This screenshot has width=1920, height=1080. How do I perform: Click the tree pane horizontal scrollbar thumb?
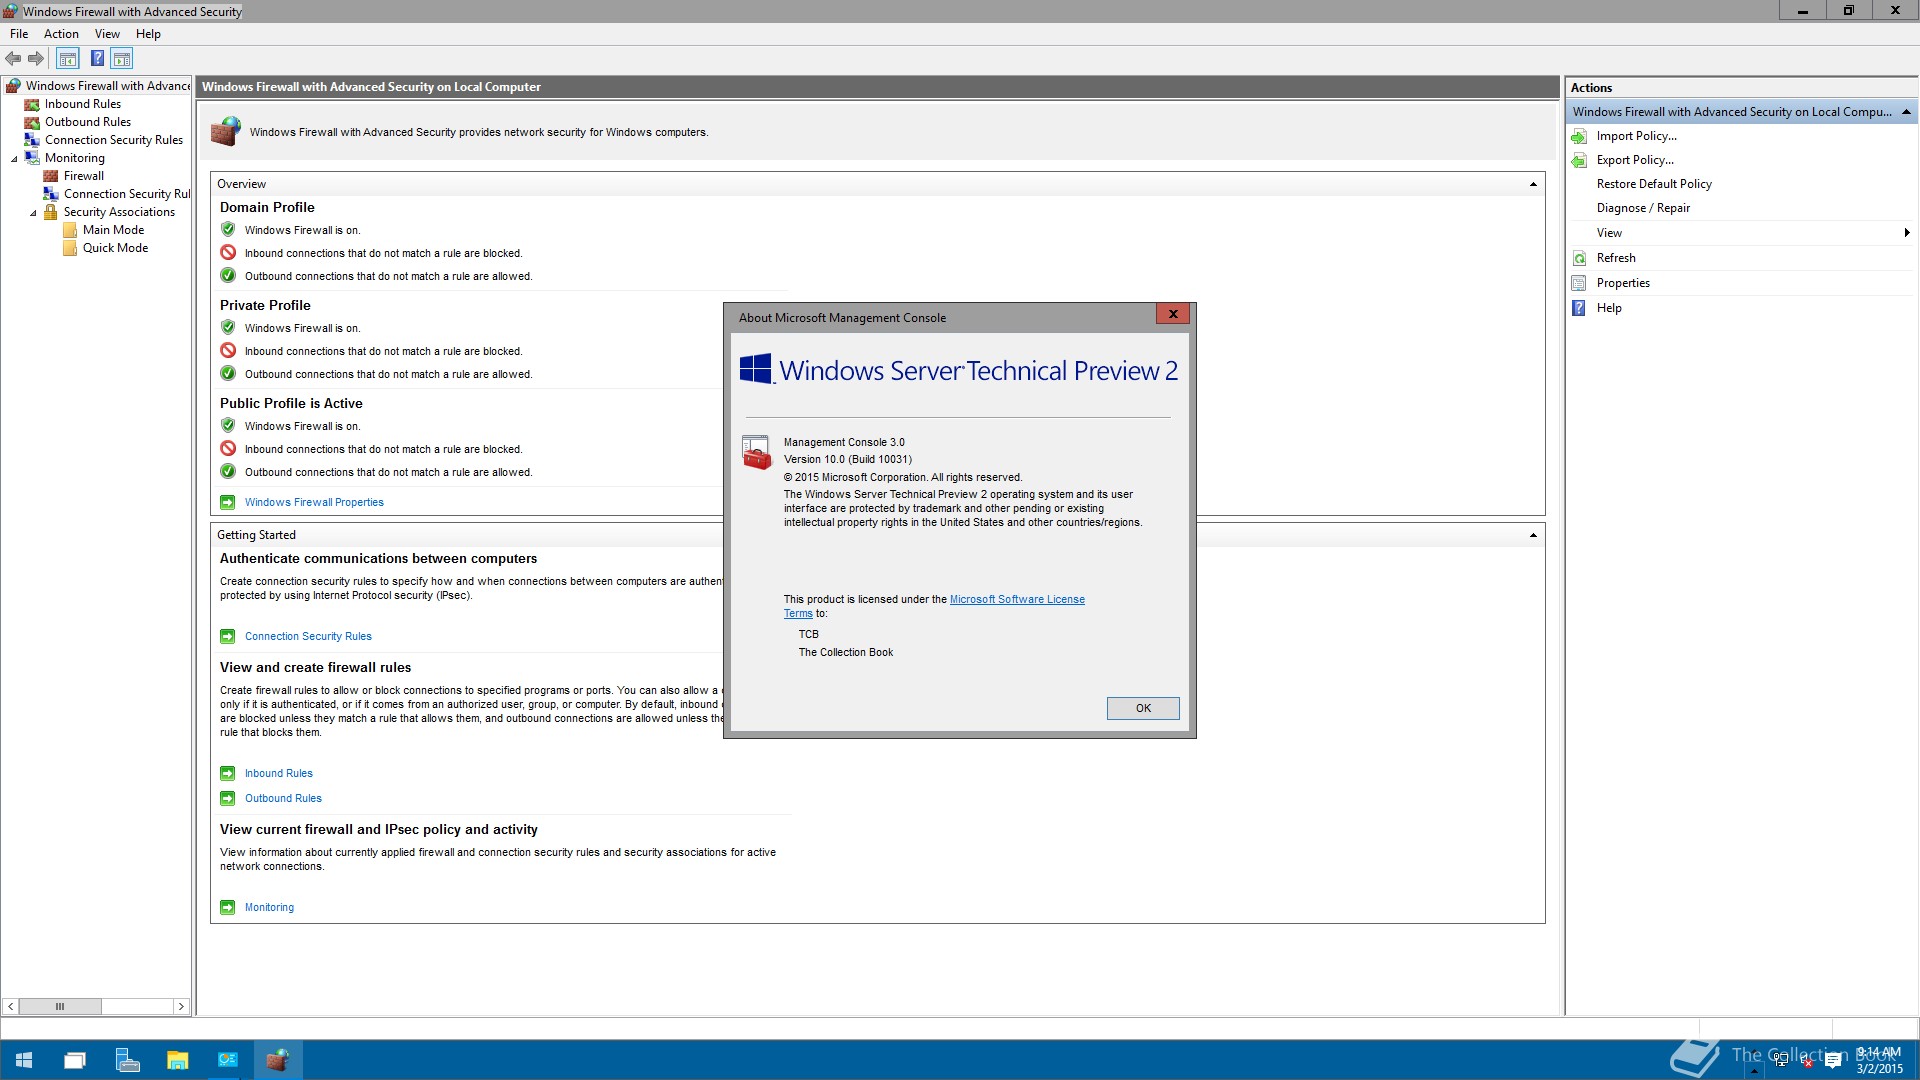(60, 1006)
